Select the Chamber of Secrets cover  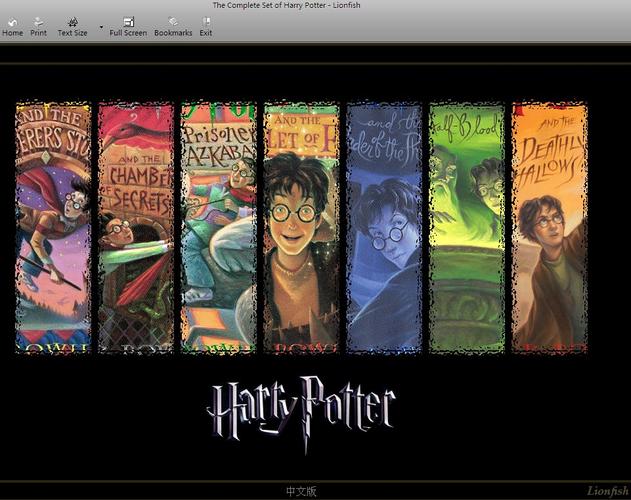[136, 228]
